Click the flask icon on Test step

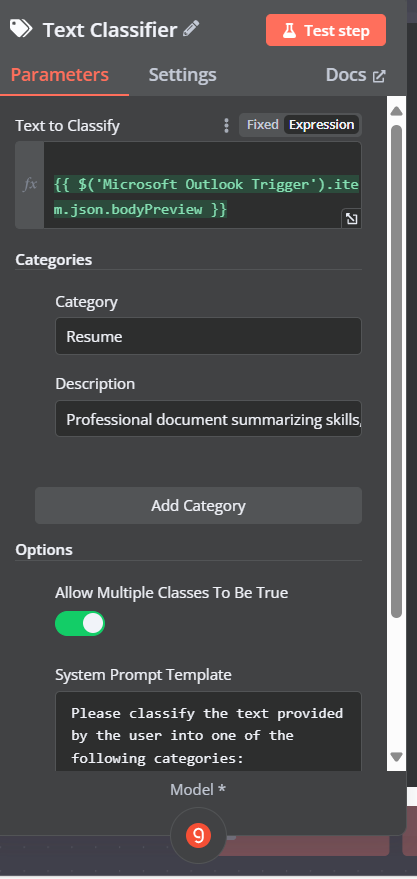(x=289, y=30)
